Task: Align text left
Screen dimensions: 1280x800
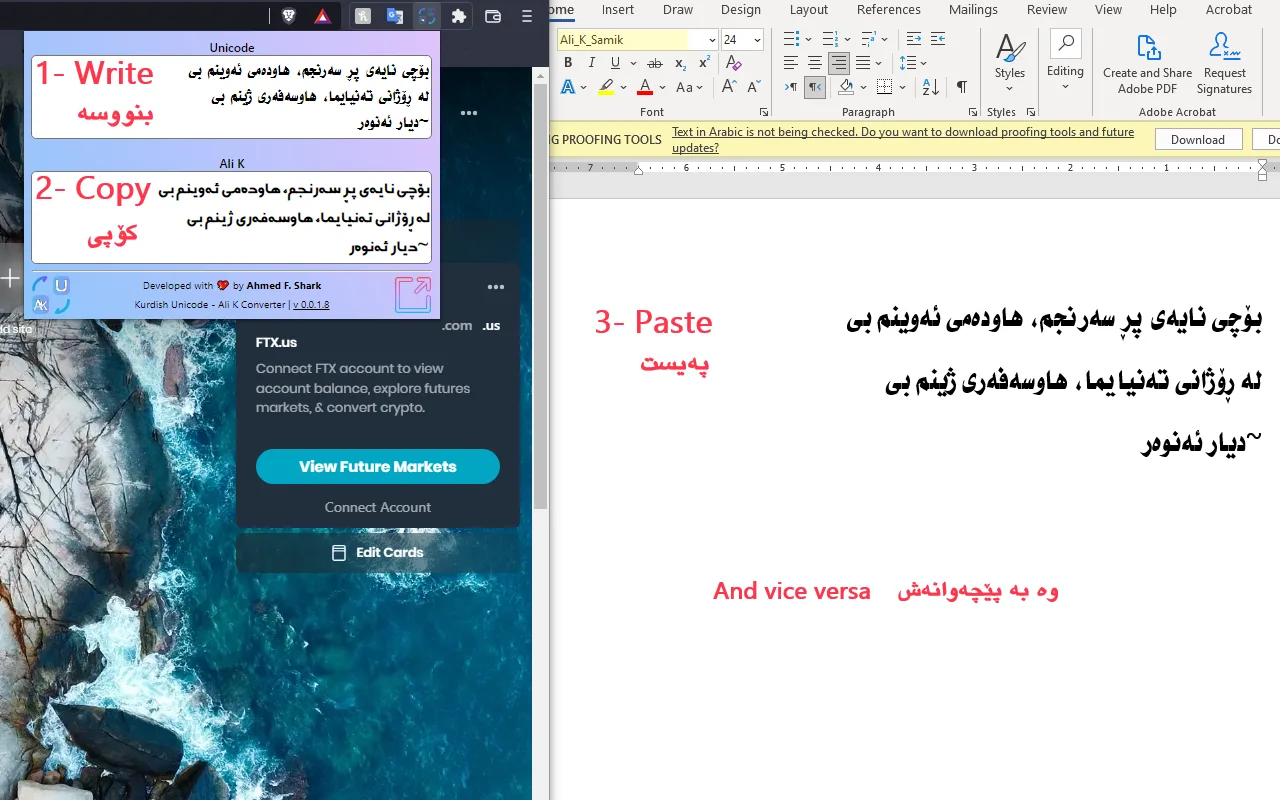Action: pyautogui.click(x=791, y=63)
